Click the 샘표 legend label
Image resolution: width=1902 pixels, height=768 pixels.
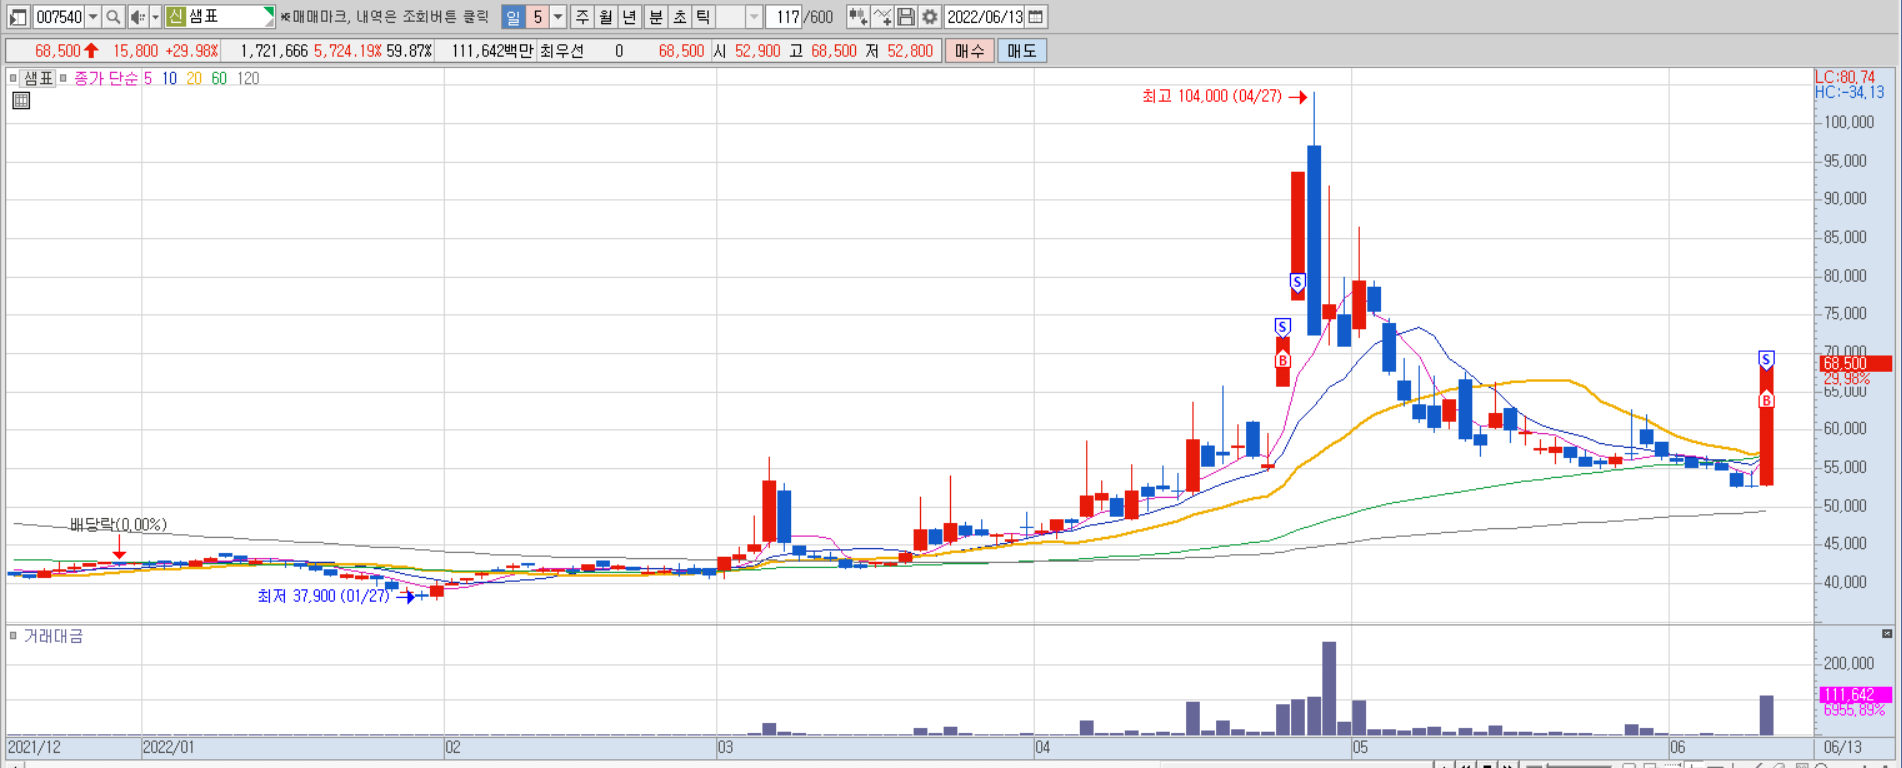point(38,78)
